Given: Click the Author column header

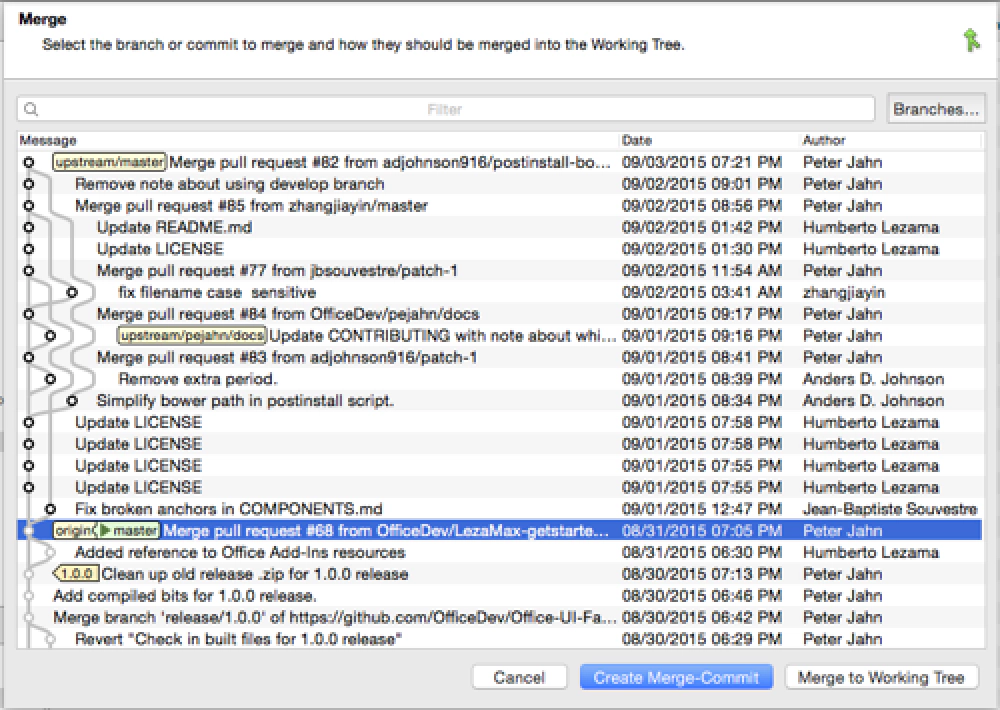Looking at the screenshot, I should tap(823, 140).
